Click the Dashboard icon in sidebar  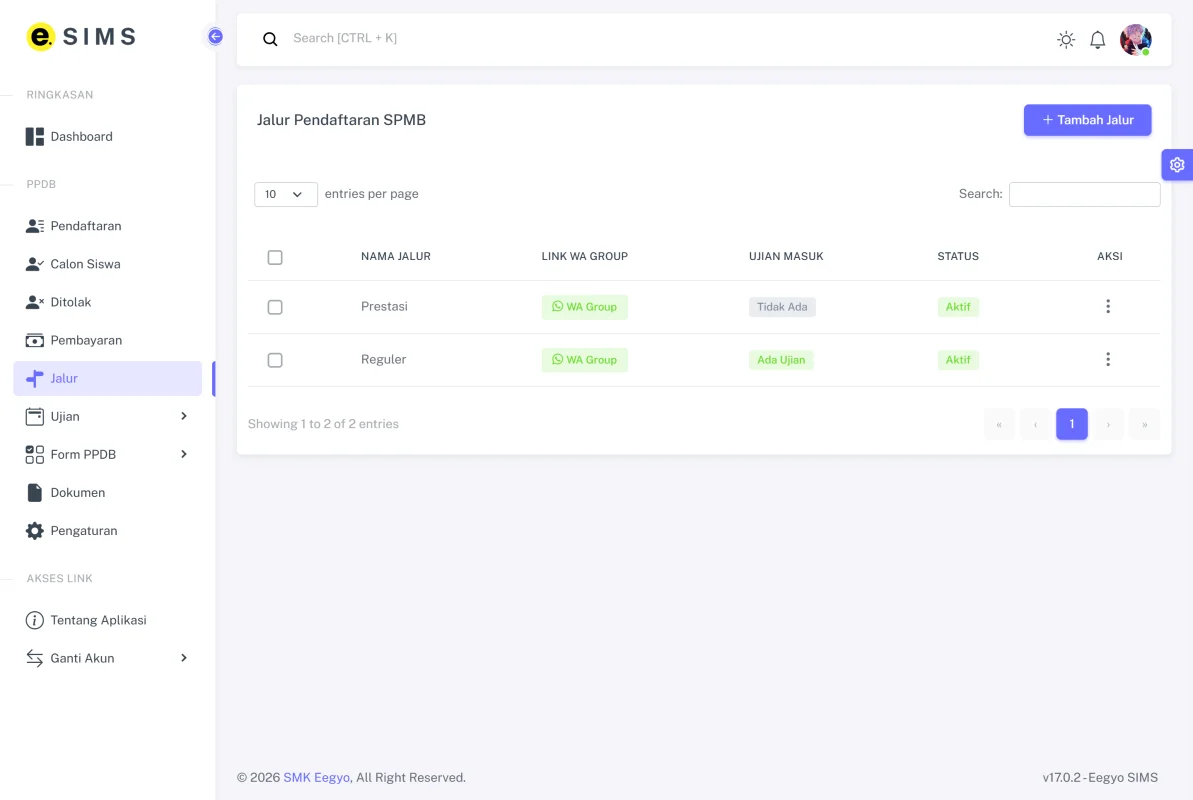click(34, 136)
